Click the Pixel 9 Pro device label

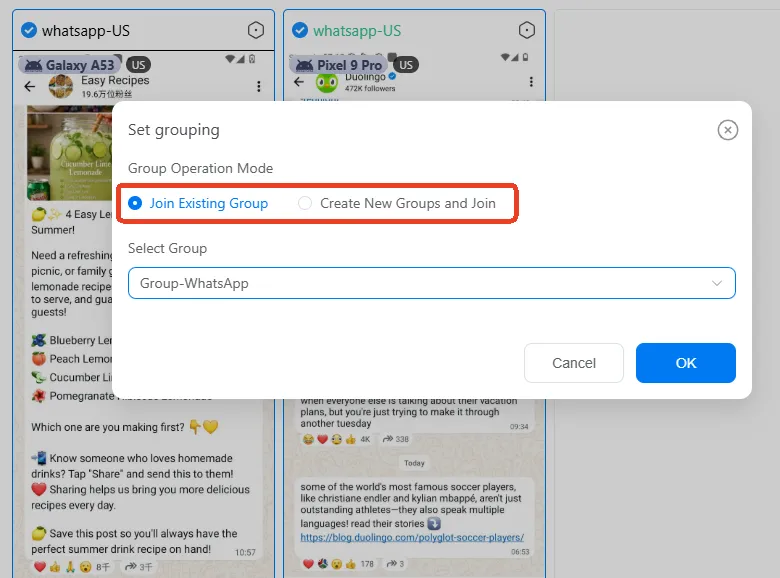(x=340, y=65)
